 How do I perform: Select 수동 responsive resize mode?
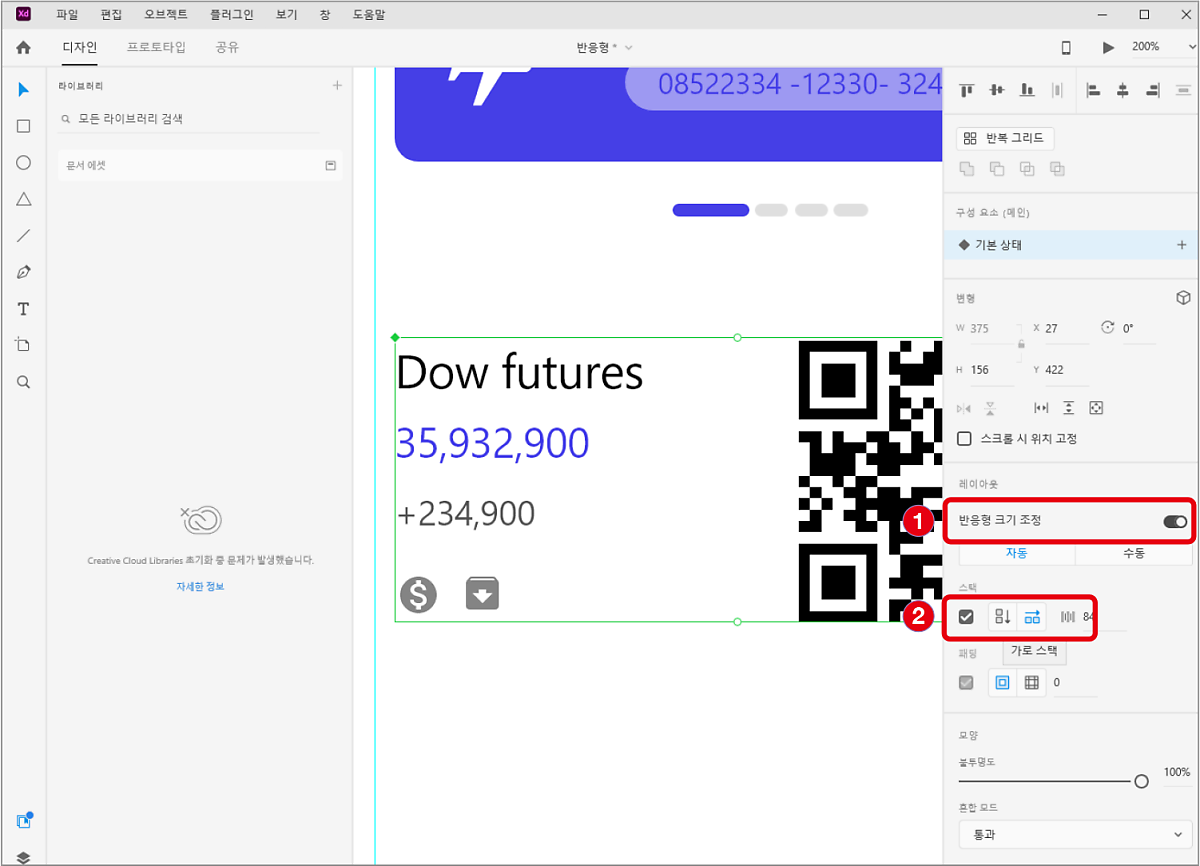pyautogui.click(x=1133, y=553)
